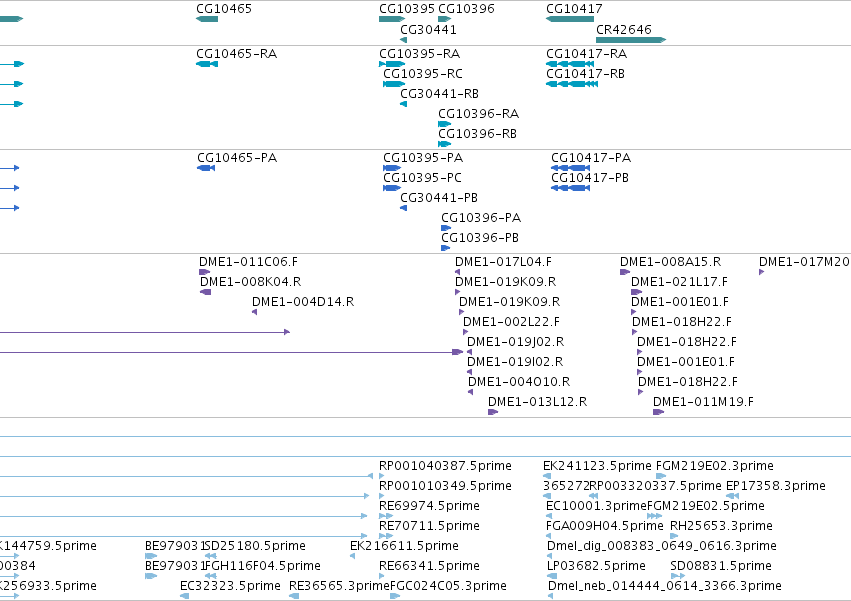Open the DME1-004D14.R clone label
851x601 pixels.
pos(303,302)
